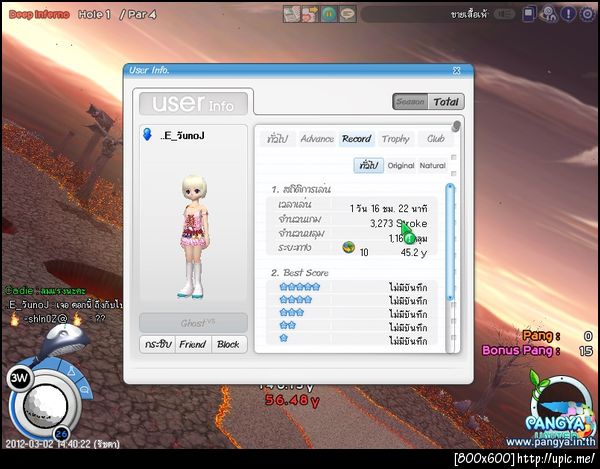Click the globe icon in ระยะทาง row

click(x=348, y=248)
